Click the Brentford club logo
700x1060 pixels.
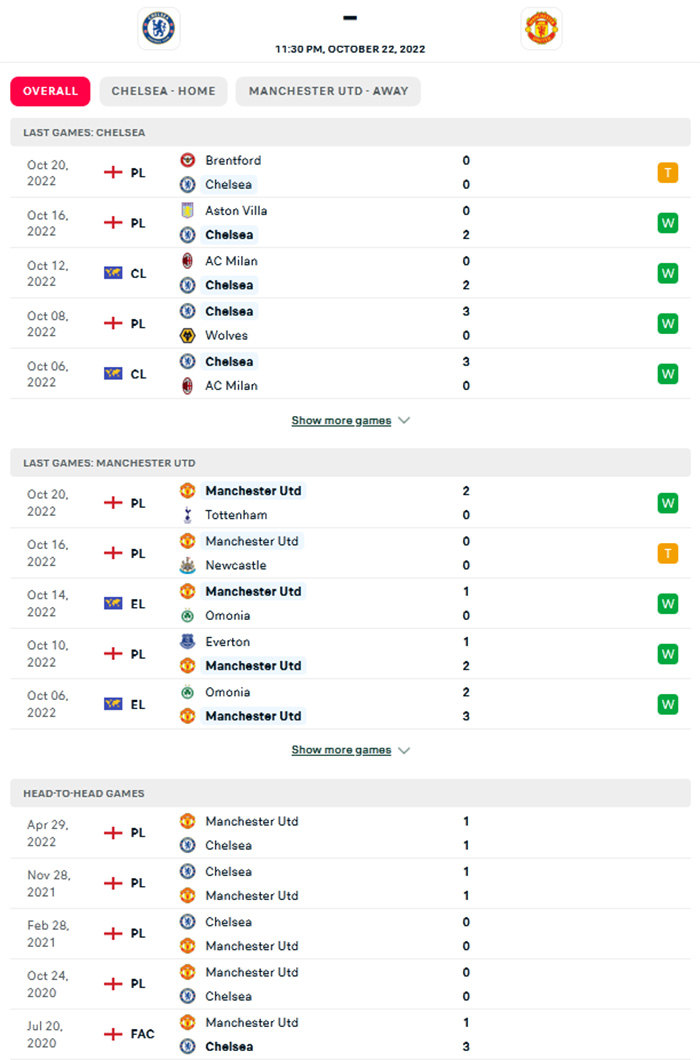tap(187, 160)
